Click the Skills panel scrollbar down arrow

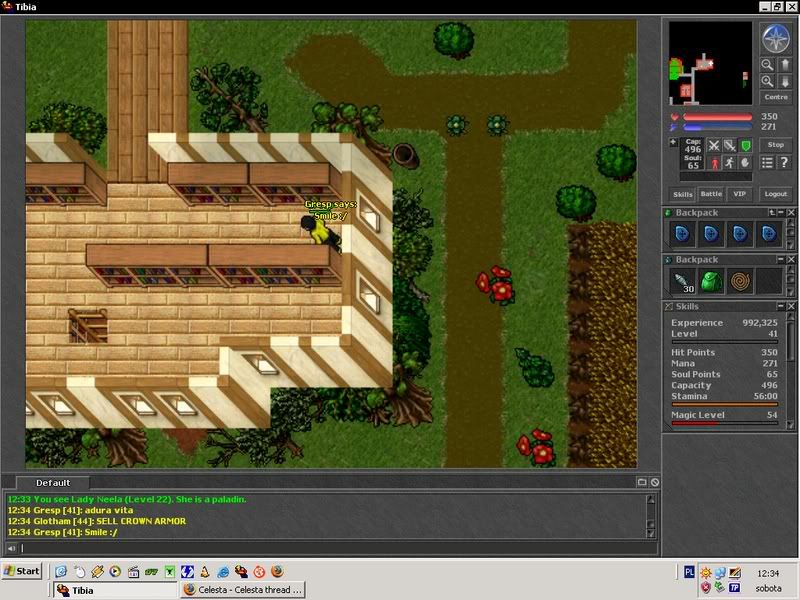click(791, 424)
